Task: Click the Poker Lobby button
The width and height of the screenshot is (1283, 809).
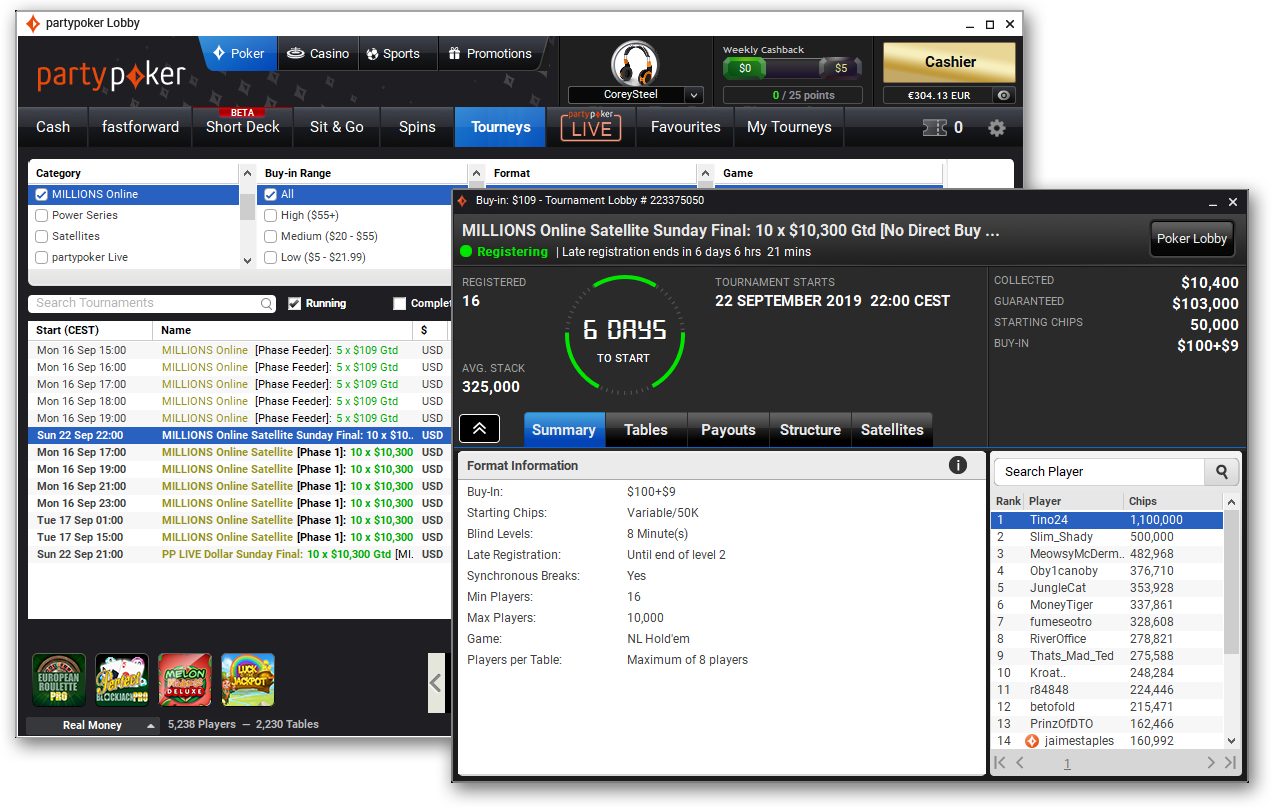Action: click(1191, 239)
